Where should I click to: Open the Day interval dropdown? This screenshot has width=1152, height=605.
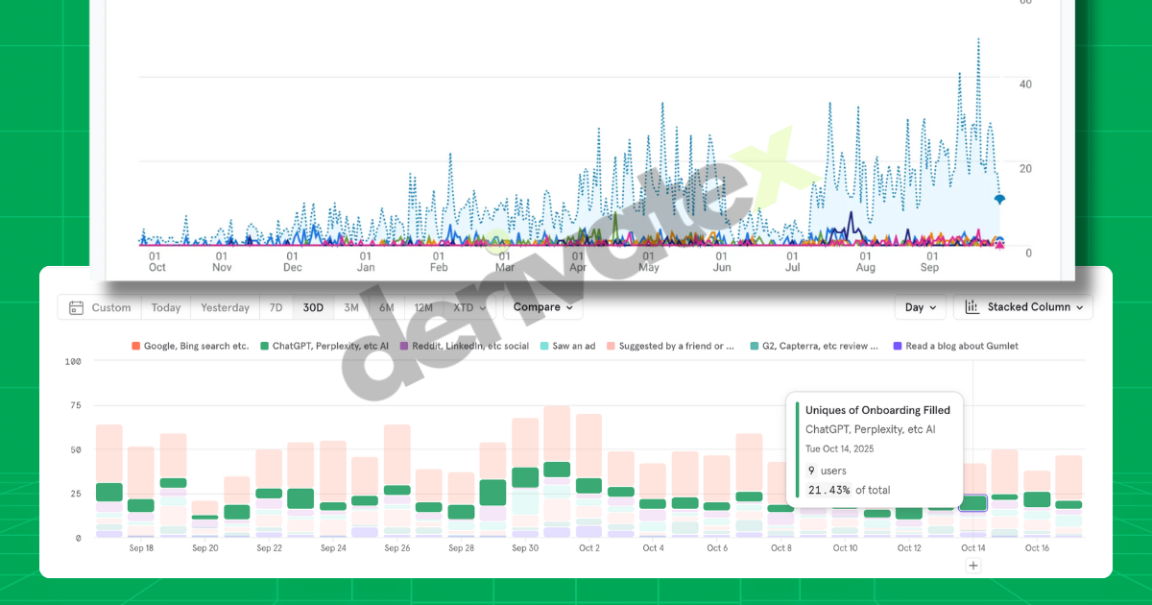click(x=918, y=307)
